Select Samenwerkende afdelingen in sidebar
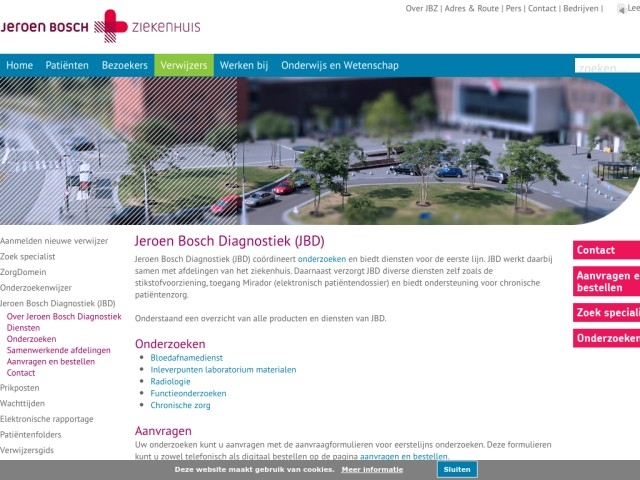 point(58,350)
